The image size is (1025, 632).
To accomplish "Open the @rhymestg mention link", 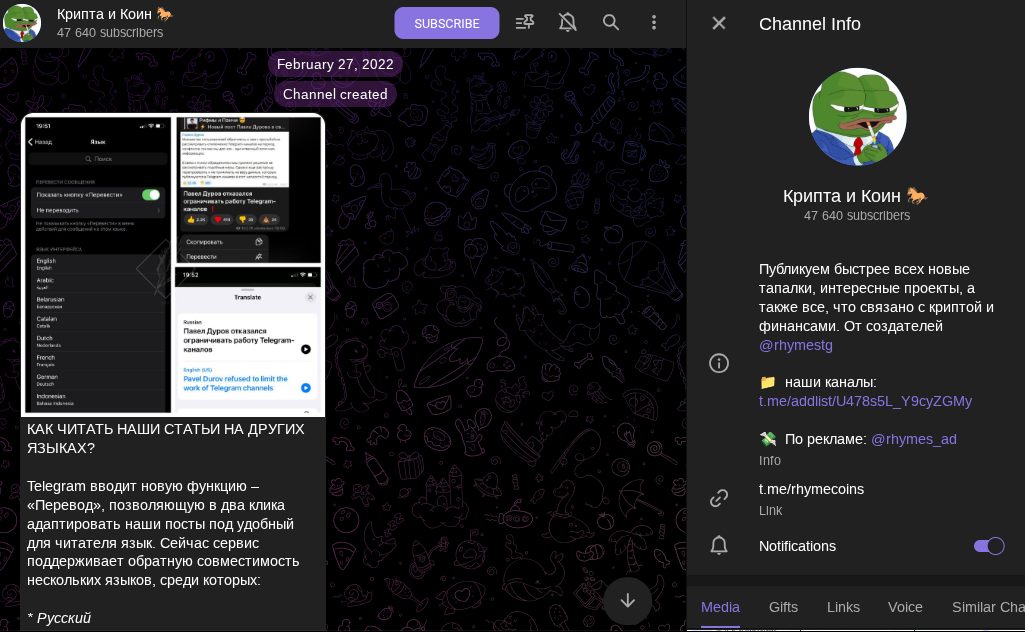I will click(x=796, y=345).
